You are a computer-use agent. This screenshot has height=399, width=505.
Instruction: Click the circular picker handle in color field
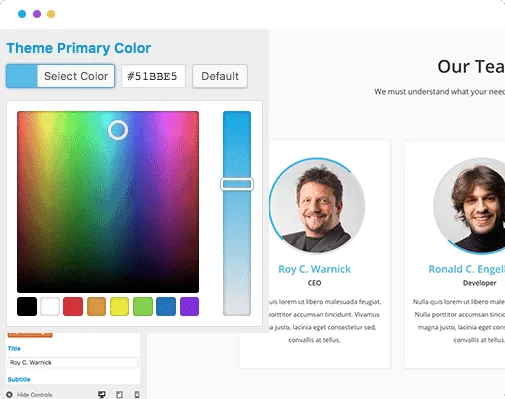[x=118, y=130]
